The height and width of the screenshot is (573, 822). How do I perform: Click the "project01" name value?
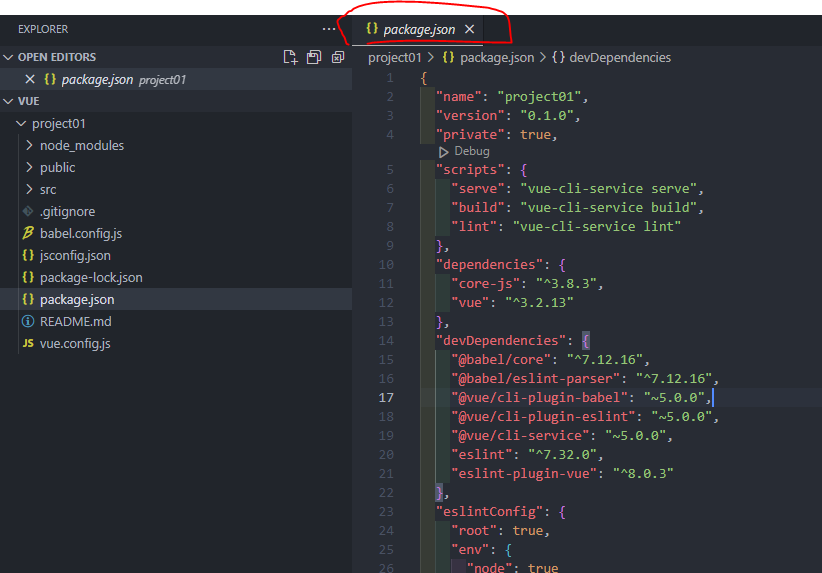[x=539, y=97]
